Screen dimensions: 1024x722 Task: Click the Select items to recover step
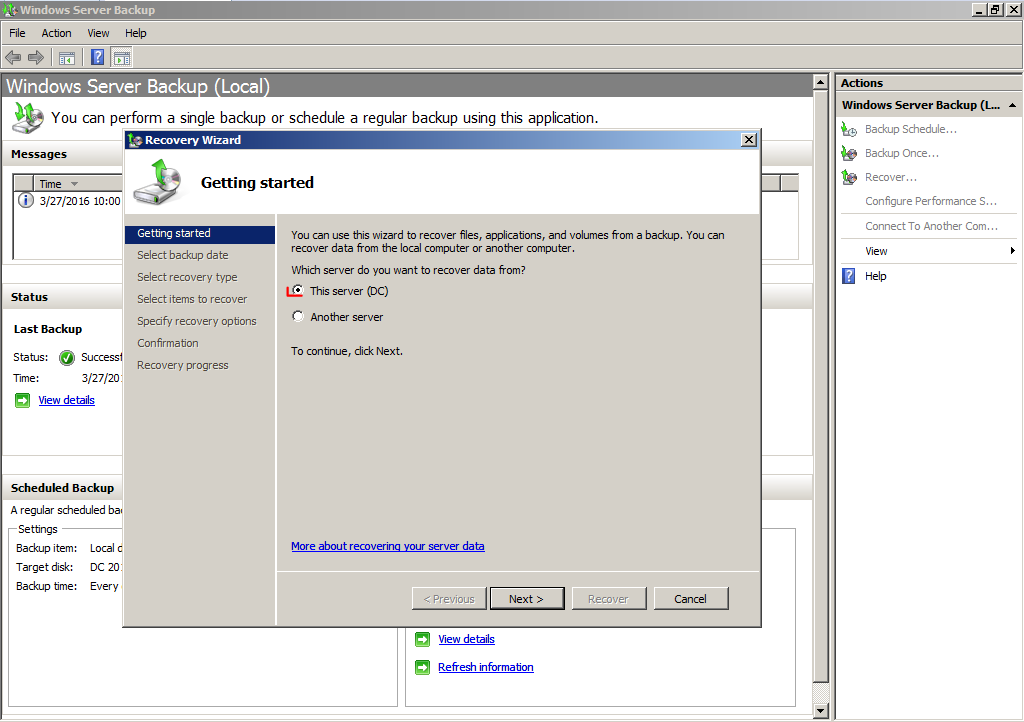click(x=192, y=299)
